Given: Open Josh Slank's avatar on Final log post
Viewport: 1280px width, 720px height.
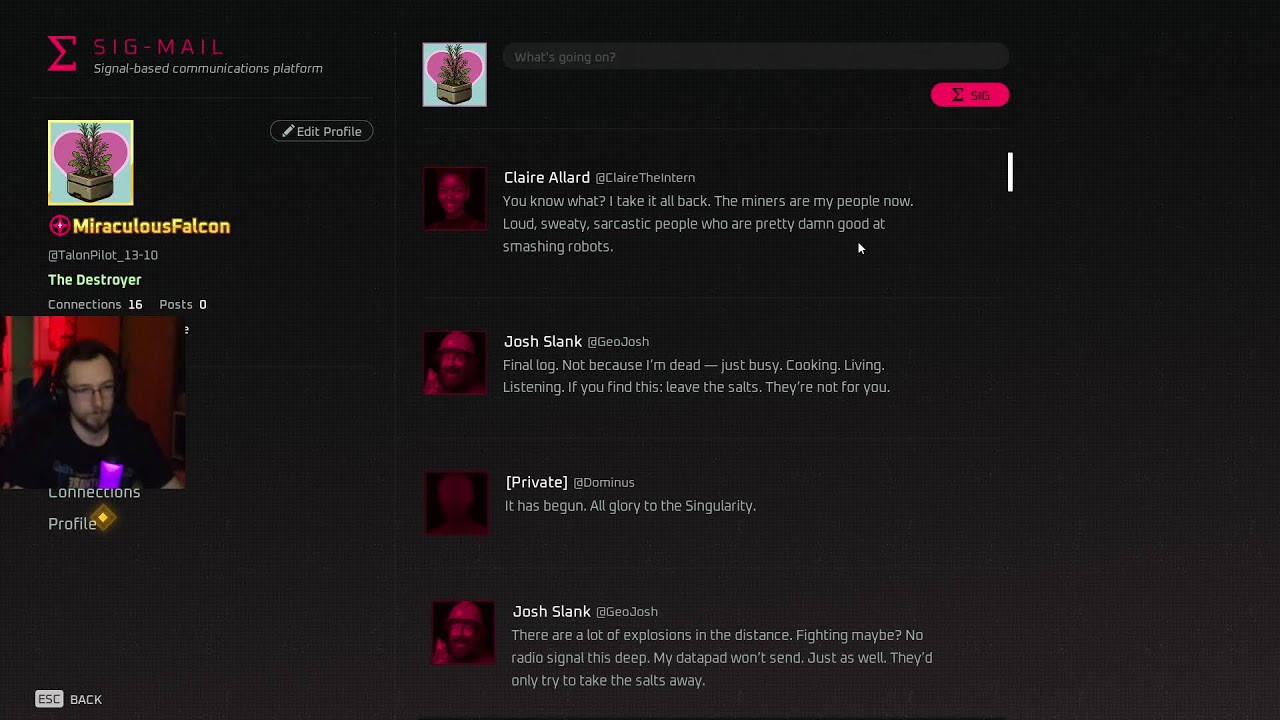Looking at the screenshot, I should coord(455,363).
